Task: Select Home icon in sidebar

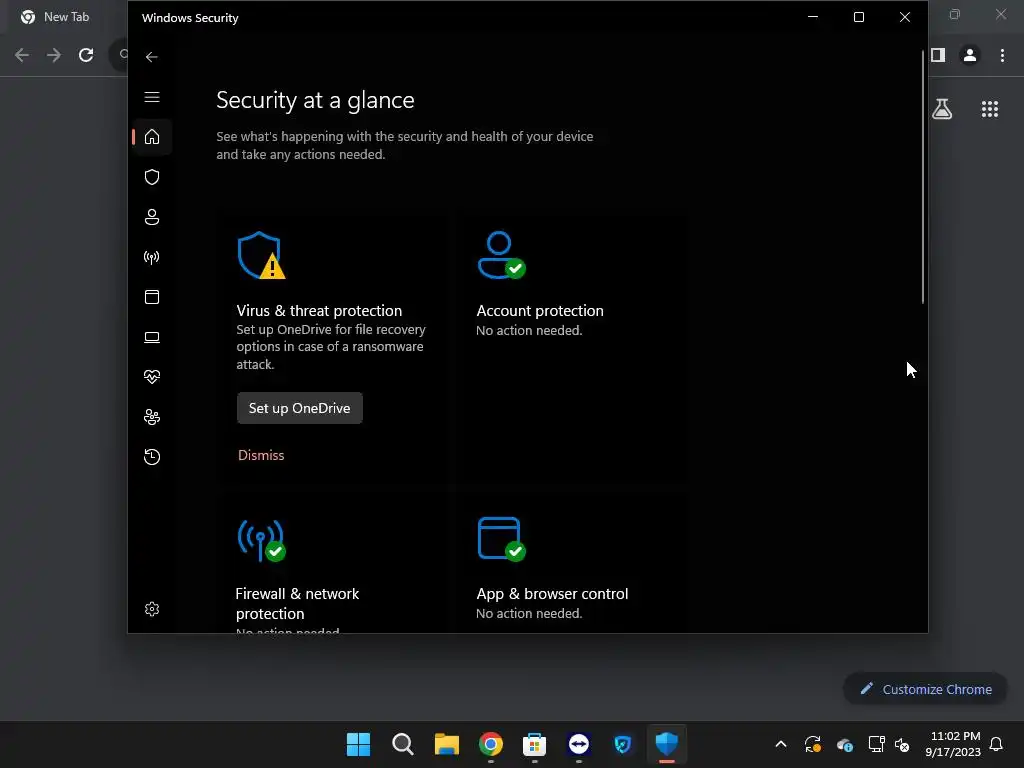Action: 152,137
